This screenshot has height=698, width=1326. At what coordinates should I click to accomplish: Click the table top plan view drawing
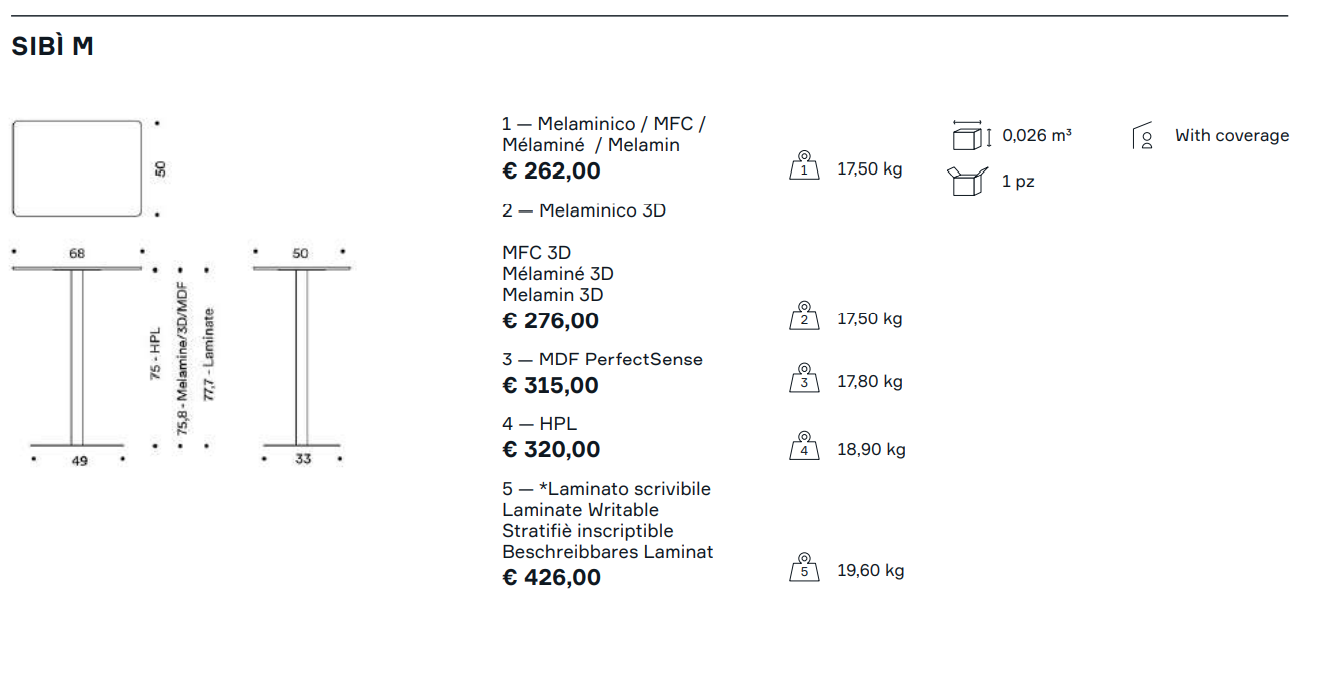coord(77,168)
